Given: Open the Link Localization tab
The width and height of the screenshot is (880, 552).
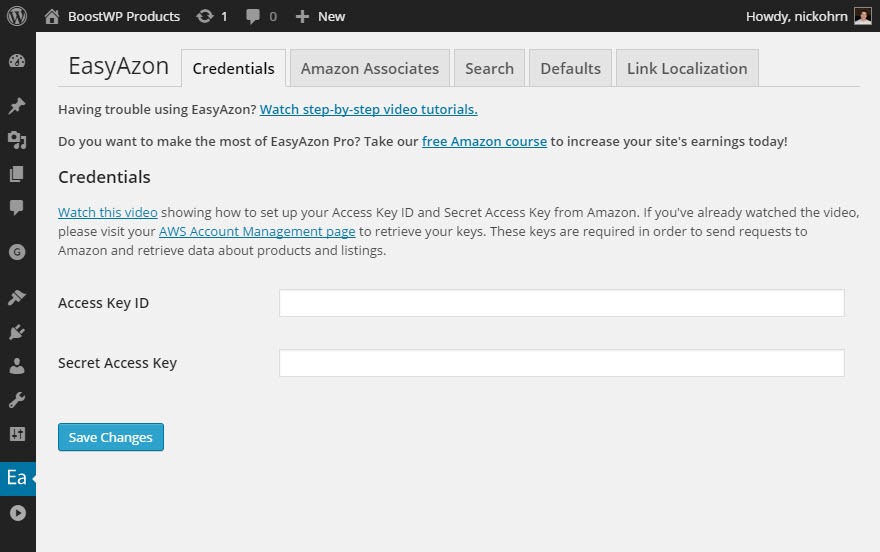Looking at the screenshot, I should coord(687,68).
